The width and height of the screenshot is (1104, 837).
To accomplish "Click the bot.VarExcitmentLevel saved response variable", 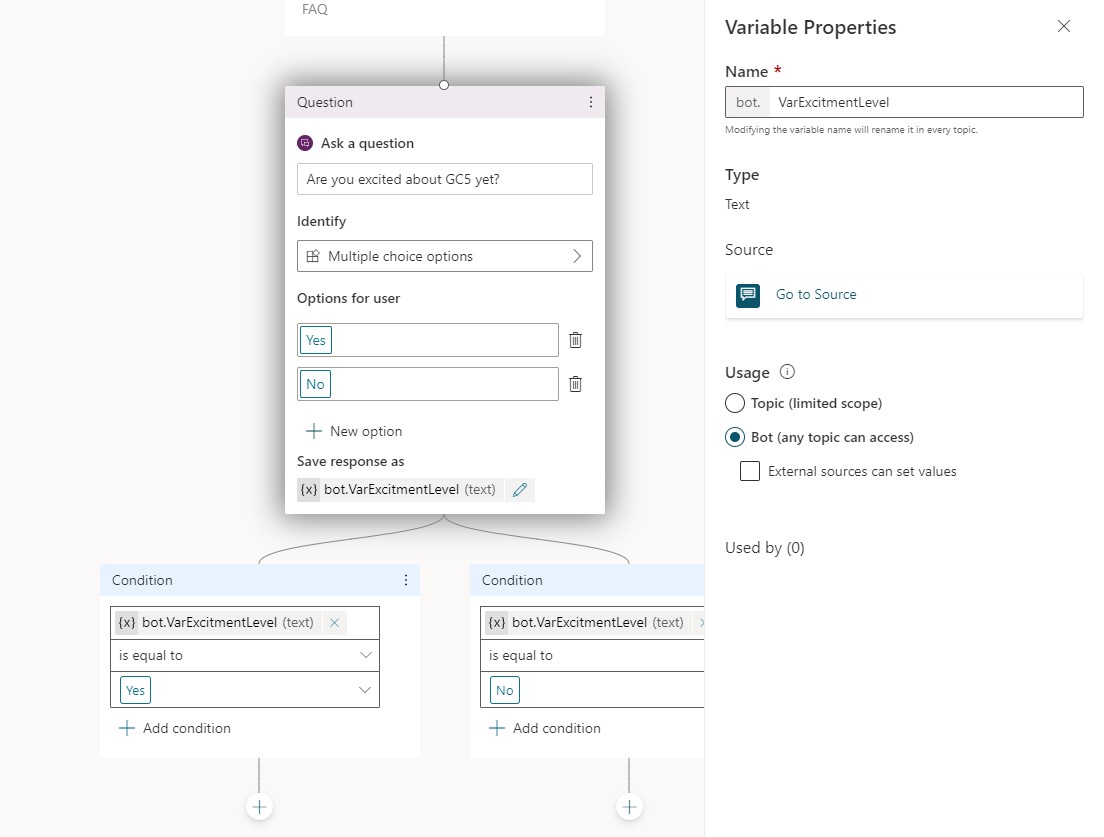I will pyautogui.click(x=401, y=489).
